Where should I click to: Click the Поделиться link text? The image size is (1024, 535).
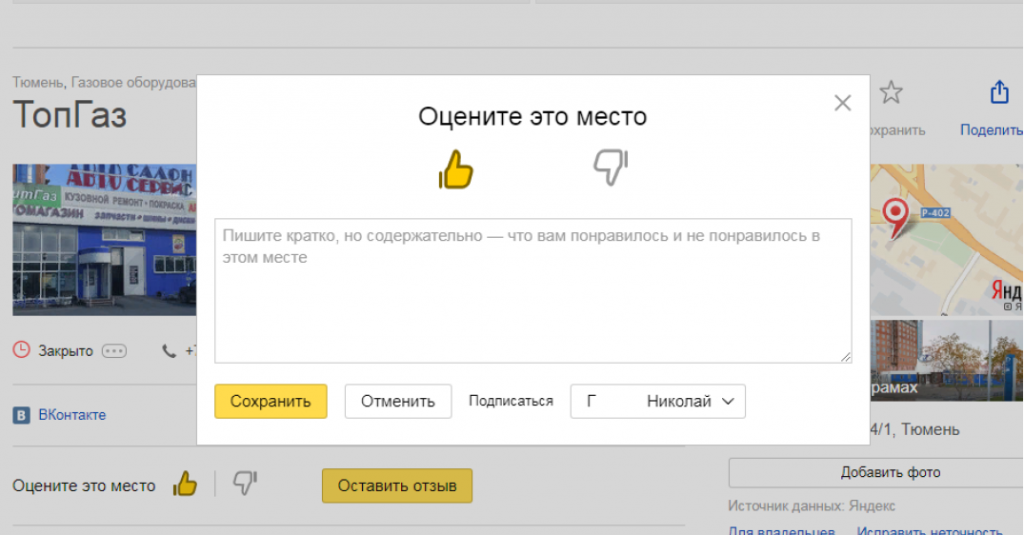pyautogui.click(x=991, y=130)
